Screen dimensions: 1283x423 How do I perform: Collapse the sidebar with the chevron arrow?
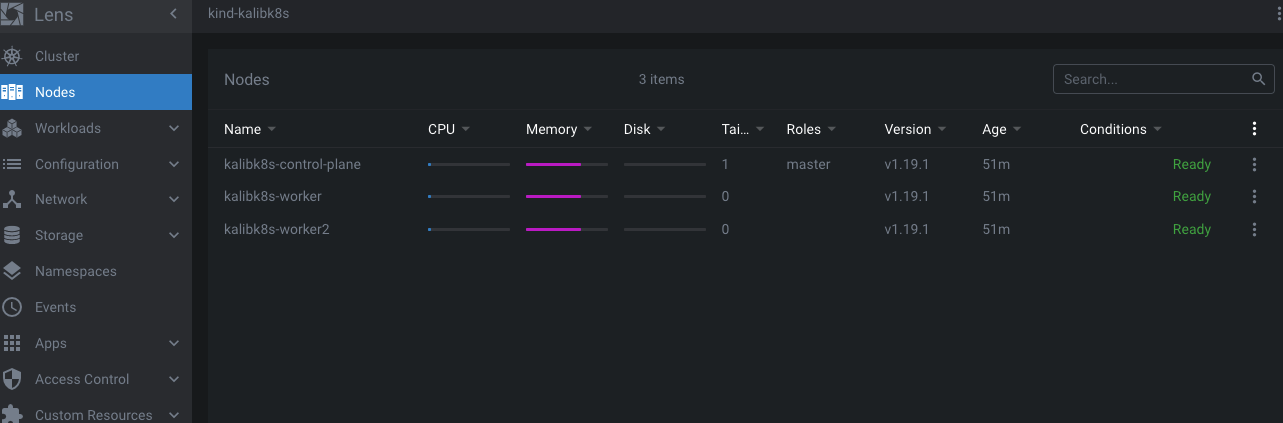pyautogui.click(x=173, y=14)
